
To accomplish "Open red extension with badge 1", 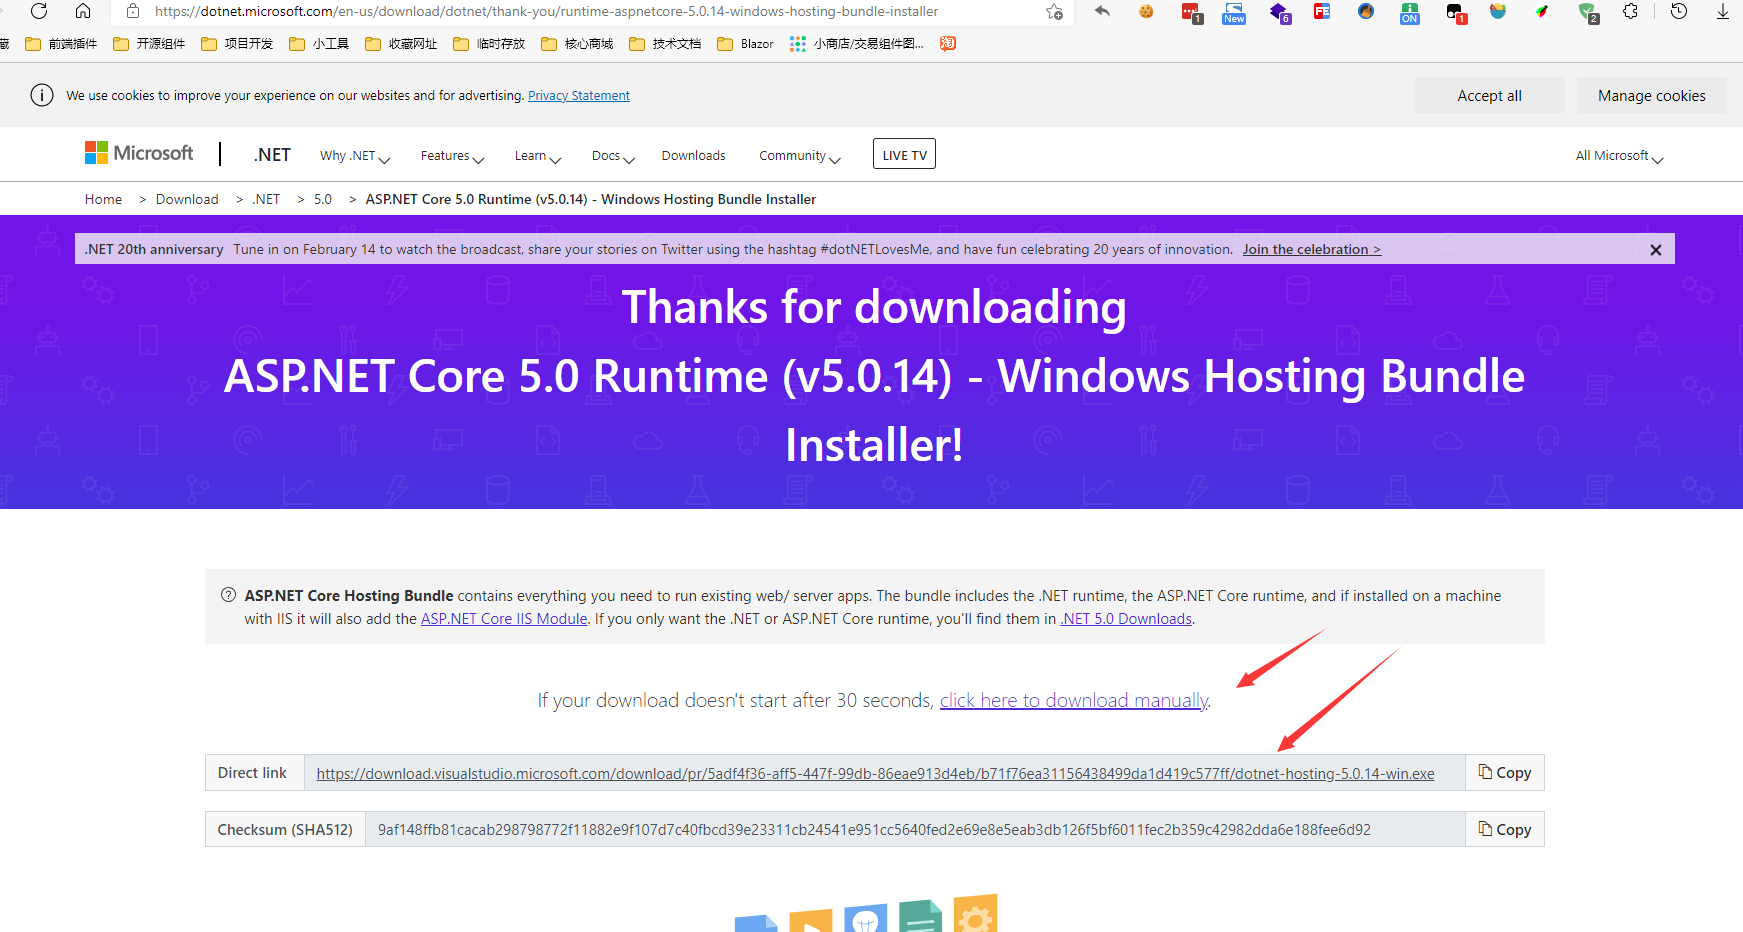I will coord(1191,13).
